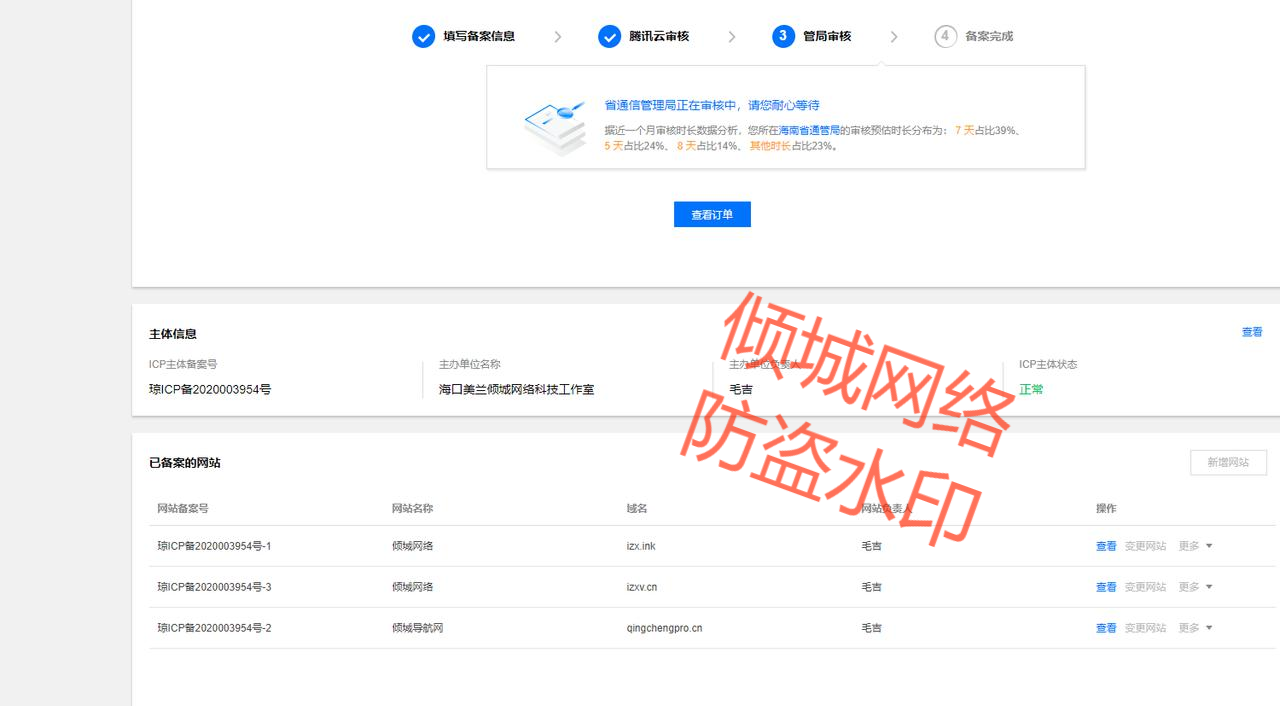This screenshot has width=1280, height=706.
Task: Click the step 3 管局审核 circle icon
Action: pyautogui.click(x=783, y=37)
